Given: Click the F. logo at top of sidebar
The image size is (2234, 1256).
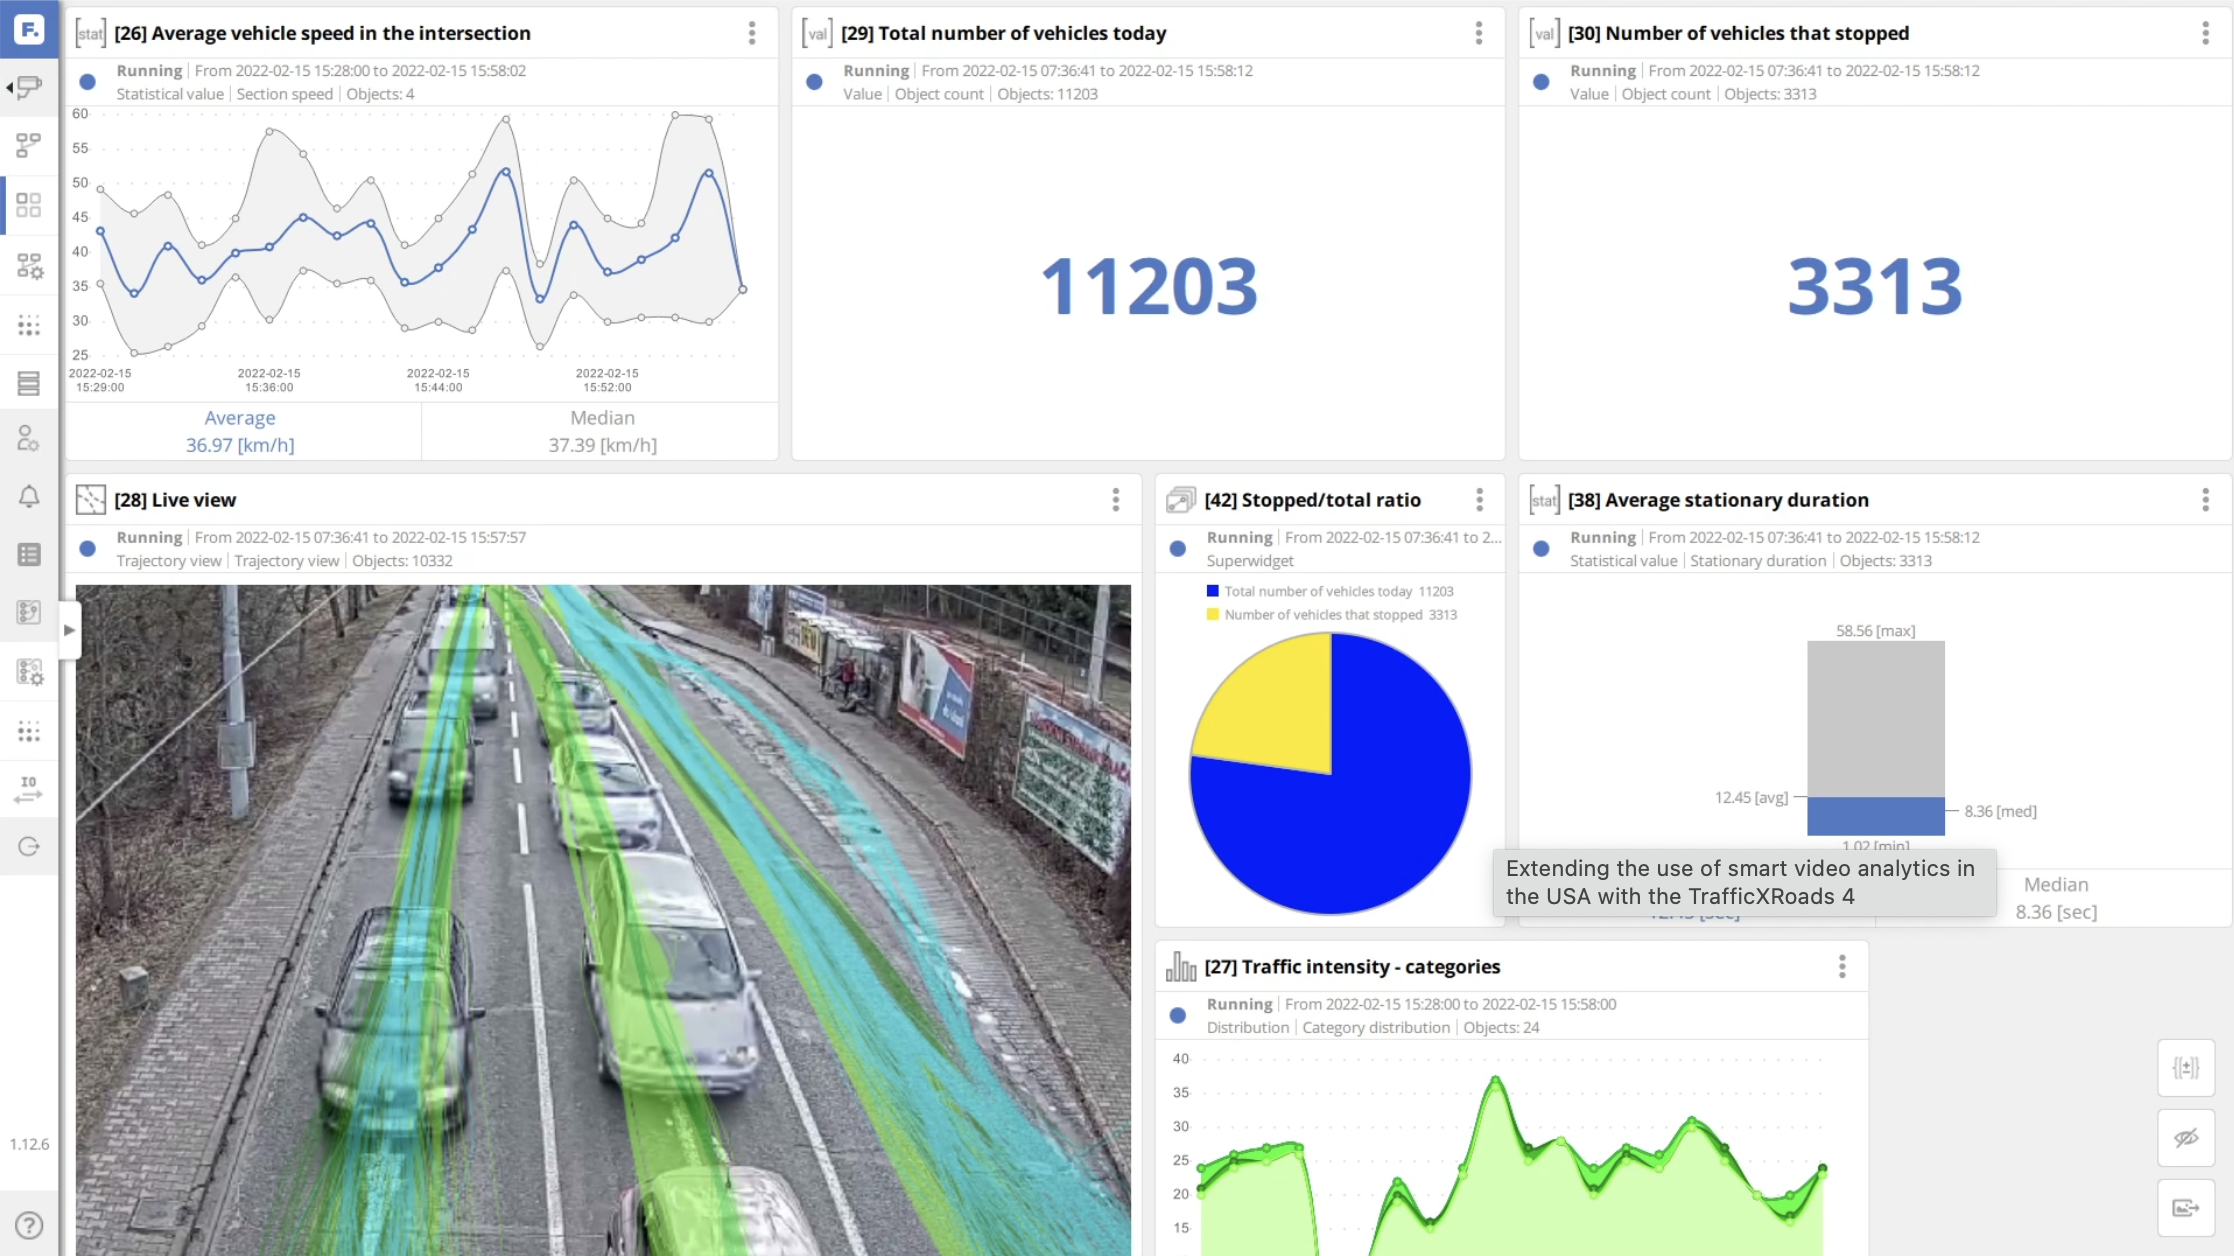Looking at the screenshot, I should (x=29, y=29).
